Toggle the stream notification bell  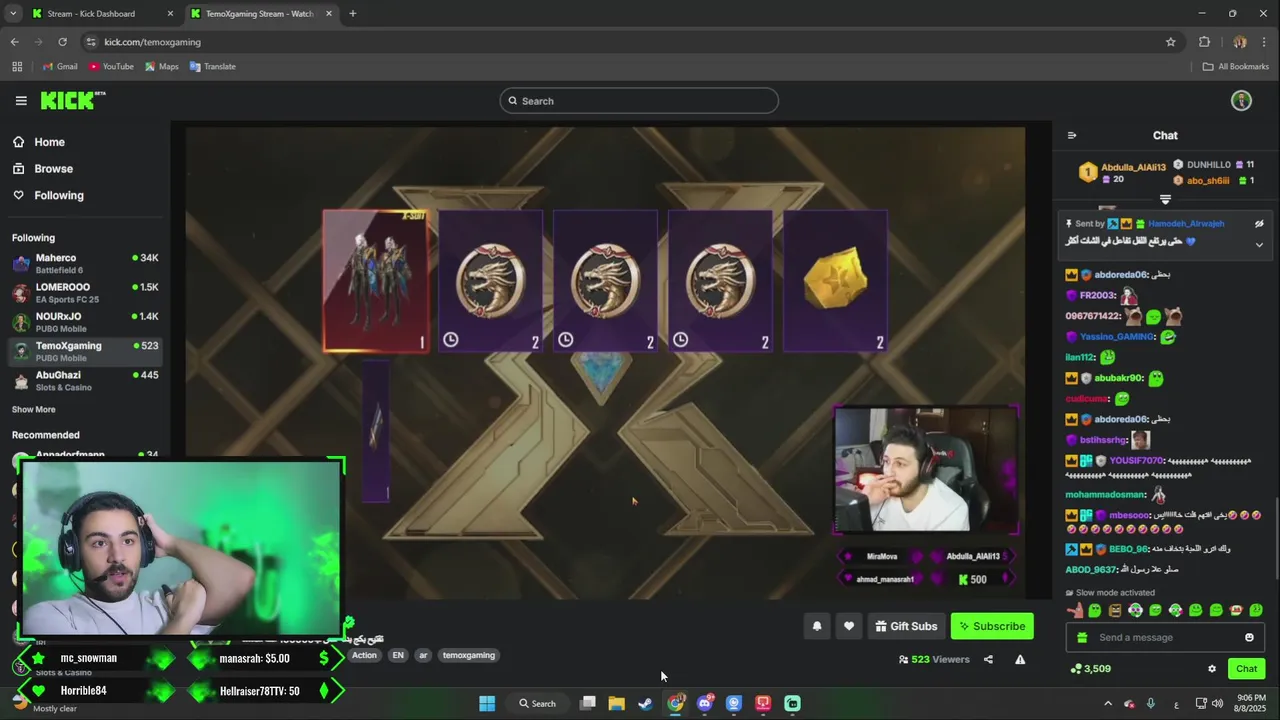click(x=817, y=626)
